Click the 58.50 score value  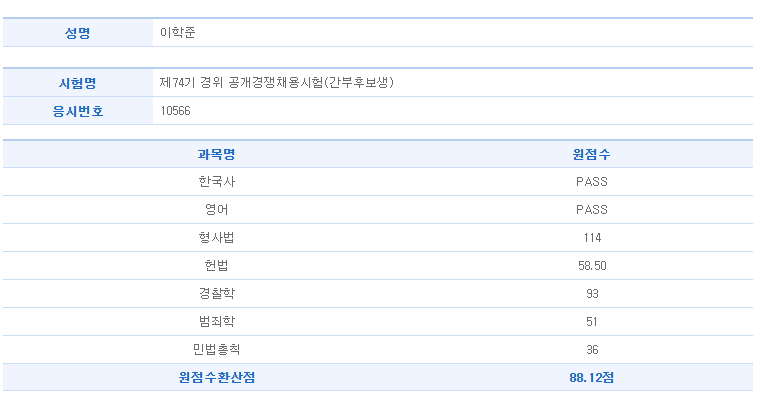592,266
